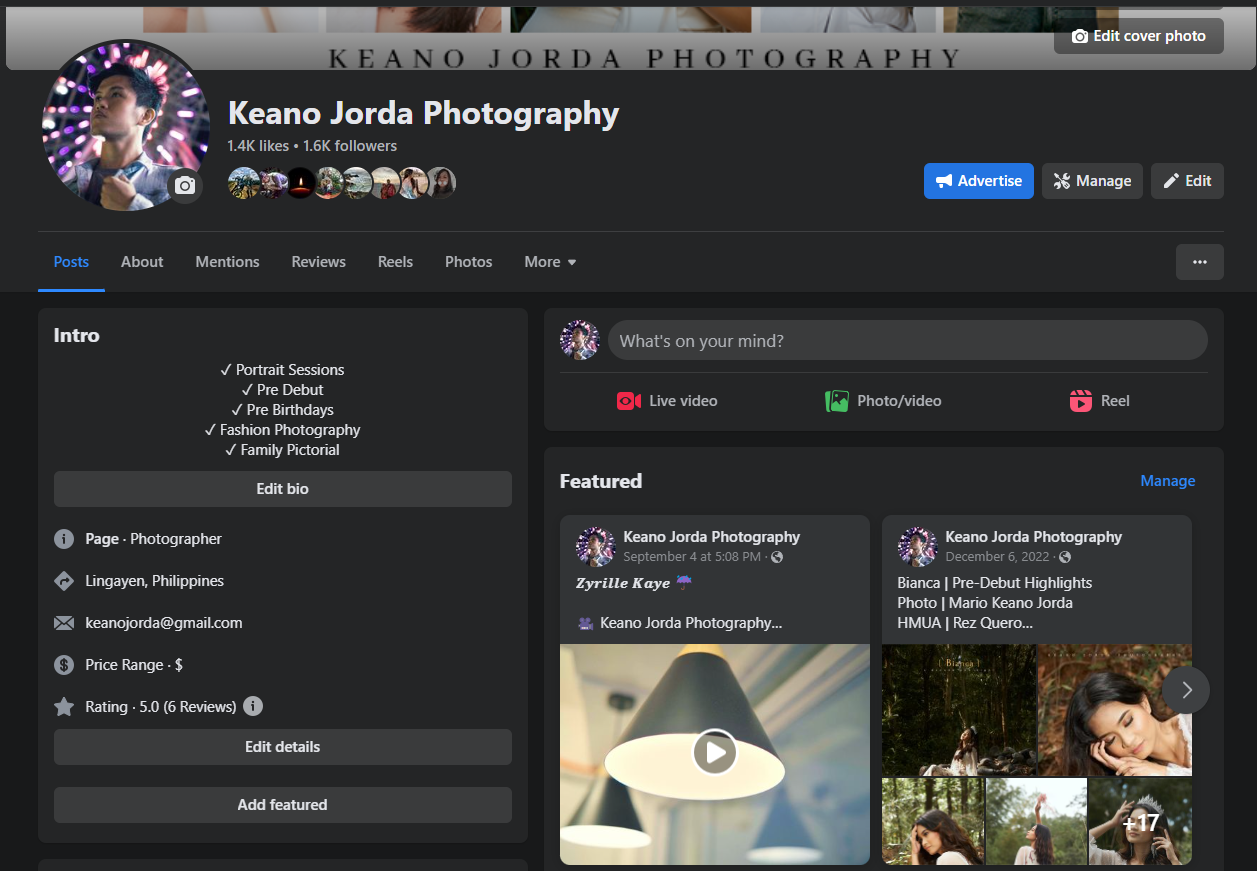Click the dollar price range icon
The height and width of the screenshot is (871, 1257).
point(64,665)
